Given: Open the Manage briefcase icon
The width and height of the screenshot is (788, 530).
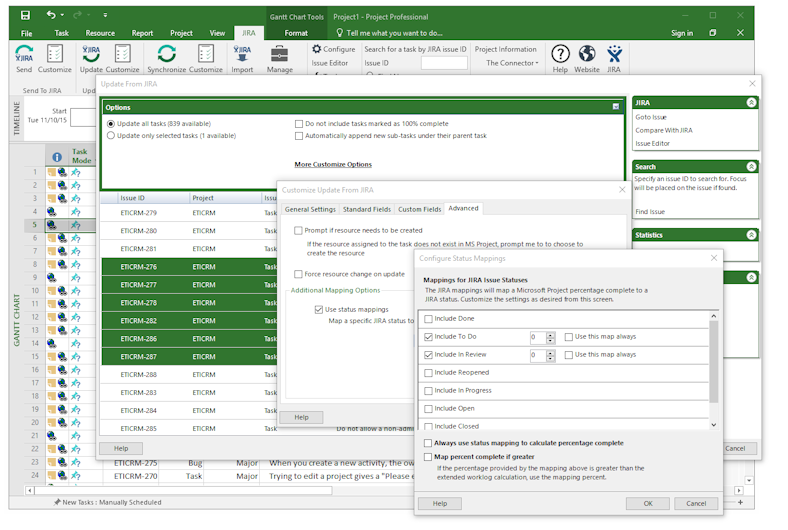Looking at the screenshot, I should pos(279,53).
